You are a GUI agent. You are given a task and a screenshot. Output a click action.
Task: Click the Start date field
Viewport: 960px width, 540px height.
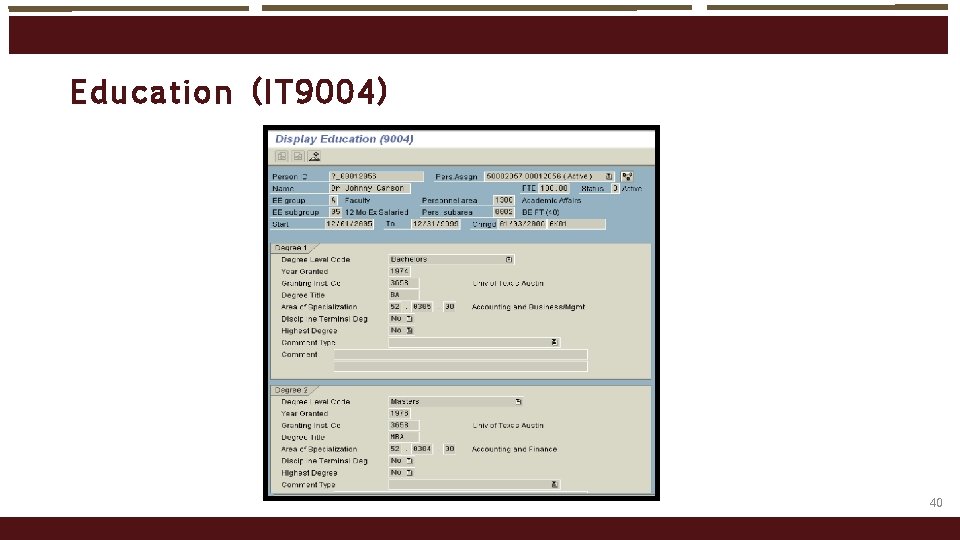349,224
